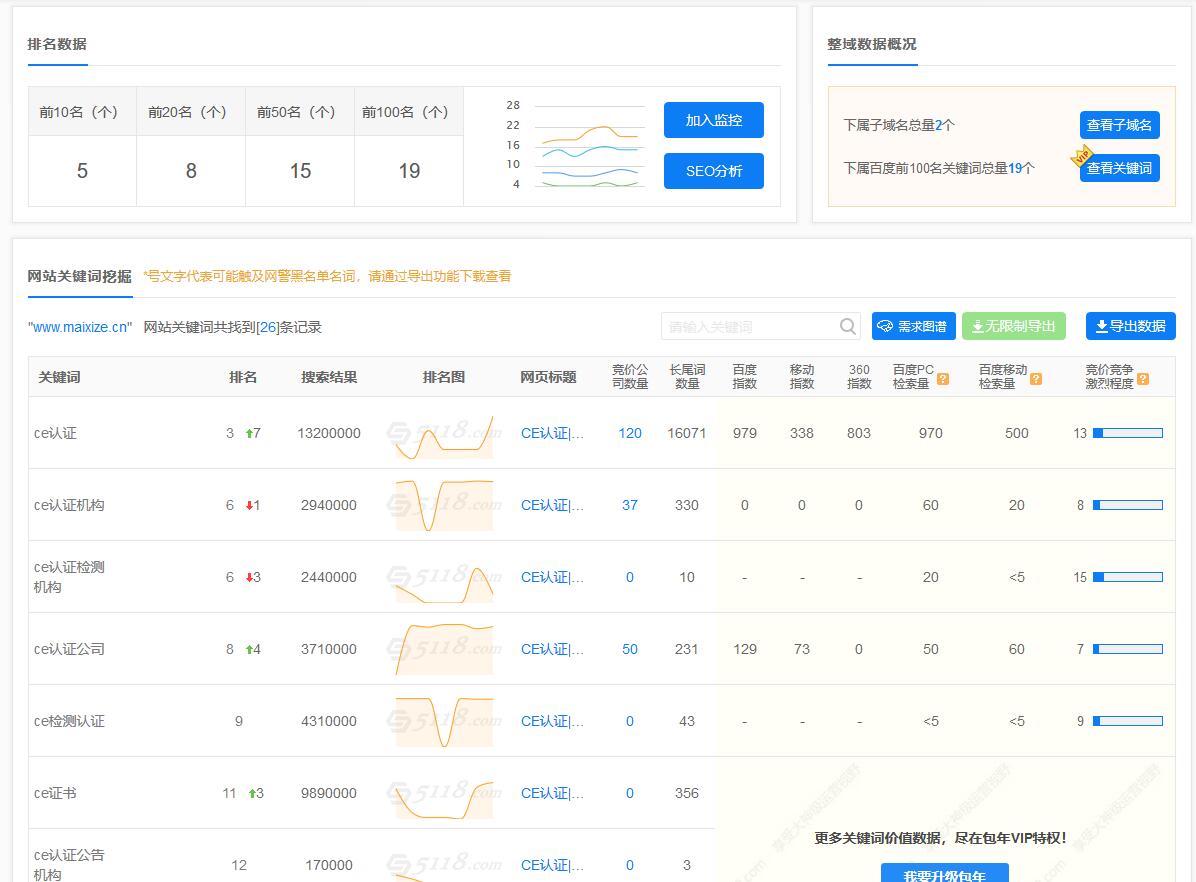
Task: Click keyword text ce证书
Action: (x=56, y=793)
